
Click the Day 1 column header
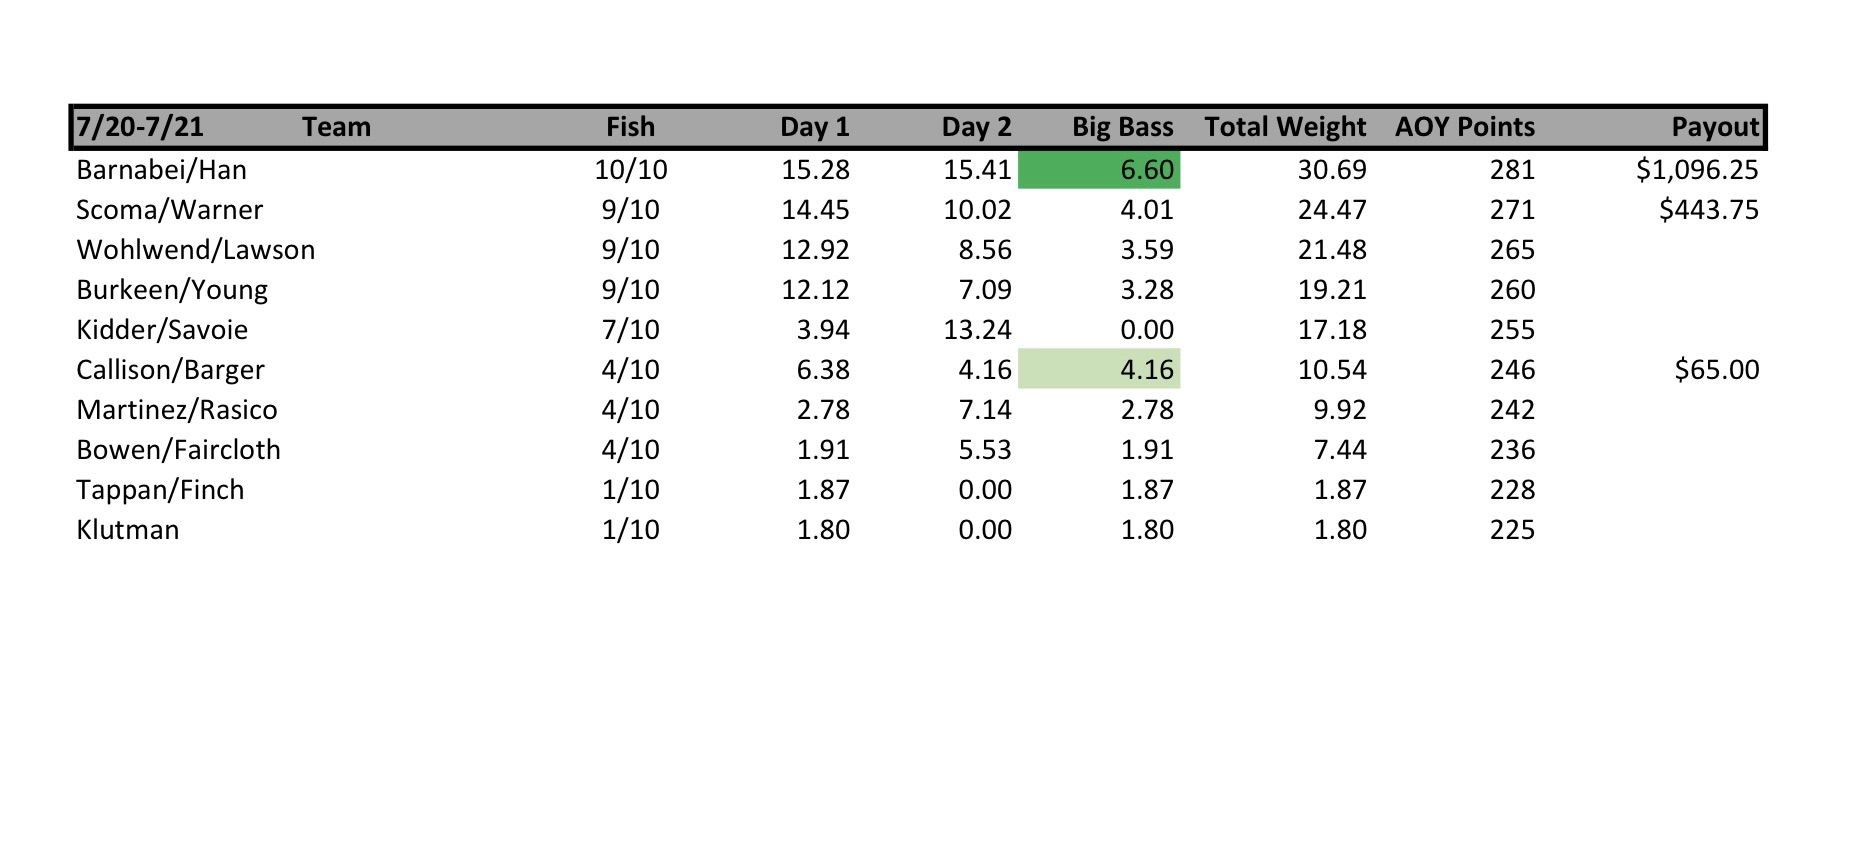point(814,127)
